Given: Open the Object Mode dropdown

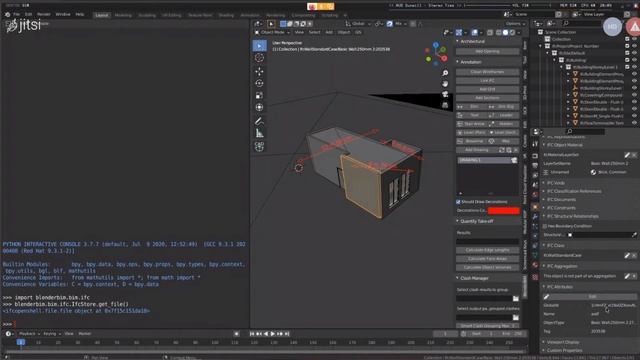Looking at the screenshot, I should pyautogui.click(x=272, y=33).
